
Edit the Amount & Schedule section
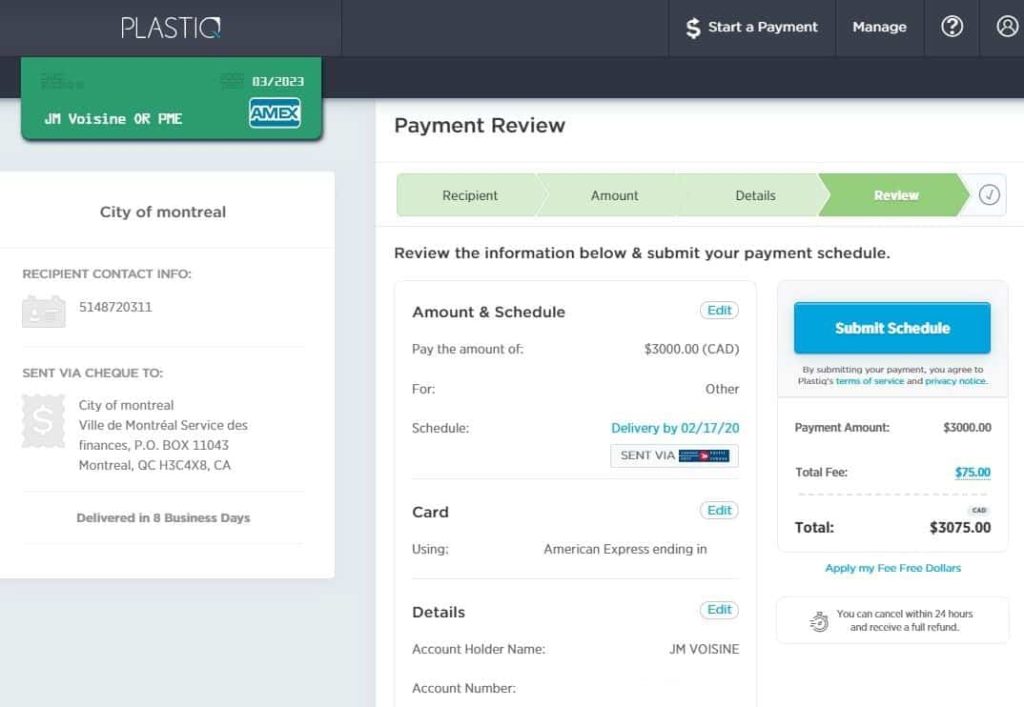[x=719, y=311]
